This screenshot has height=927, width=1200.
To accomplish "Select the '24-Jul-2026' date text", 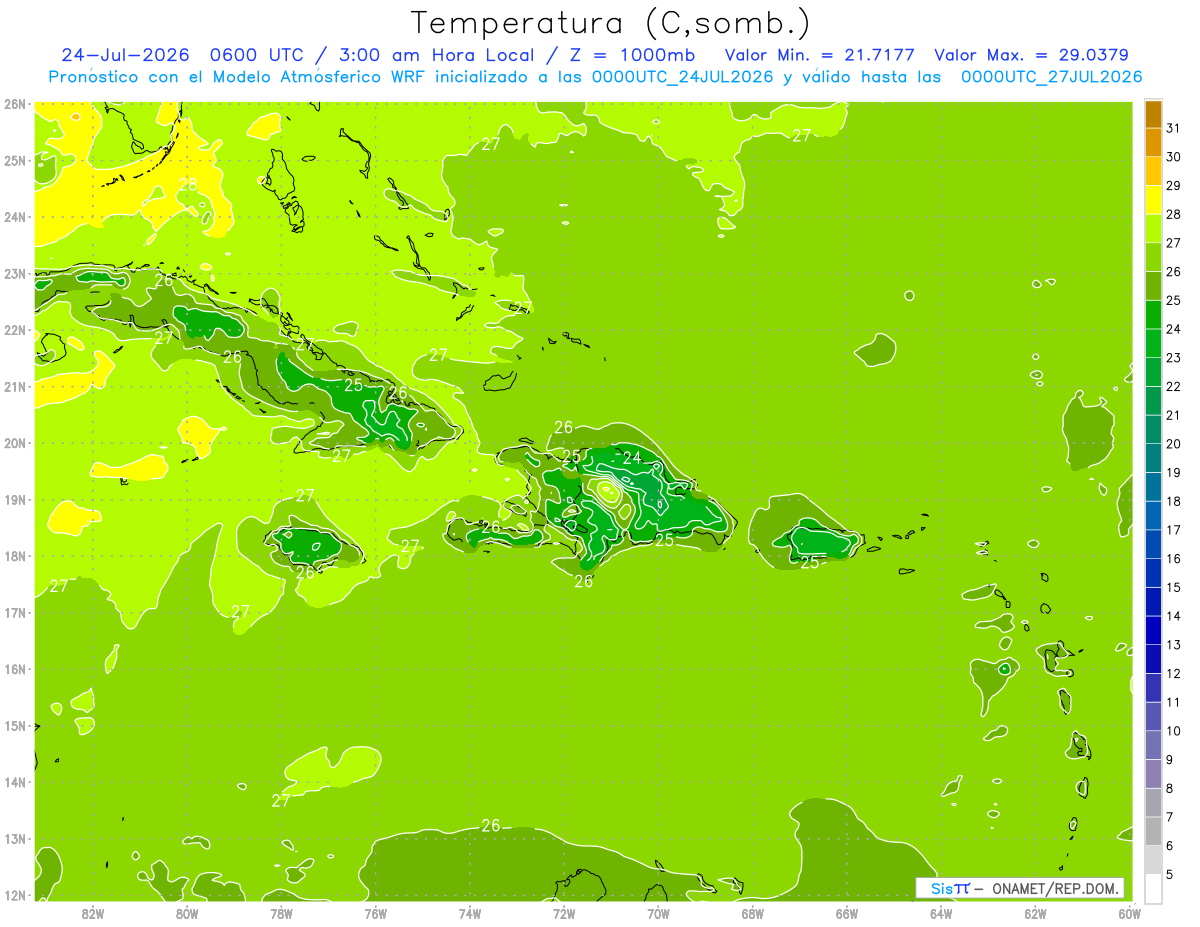I will (125, 55).
